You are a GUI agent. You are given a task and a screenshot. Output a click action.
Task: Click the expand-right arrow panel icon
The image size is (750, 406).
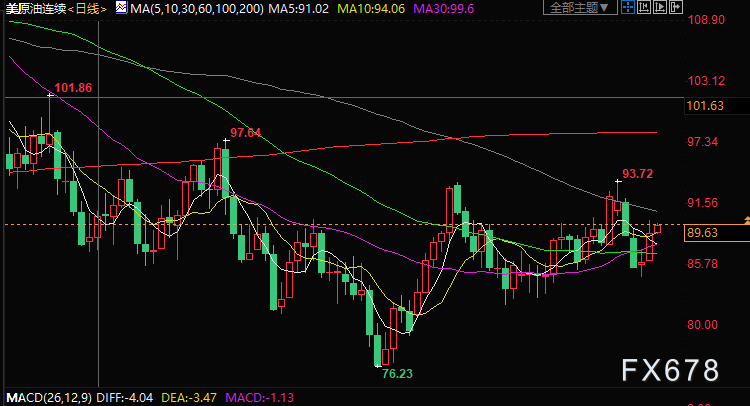click(x=675, y=7)
